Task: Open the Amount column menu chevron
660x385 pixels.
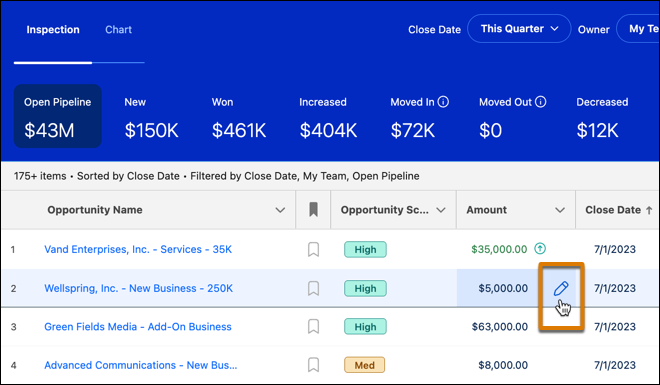Action: [560, 210]
